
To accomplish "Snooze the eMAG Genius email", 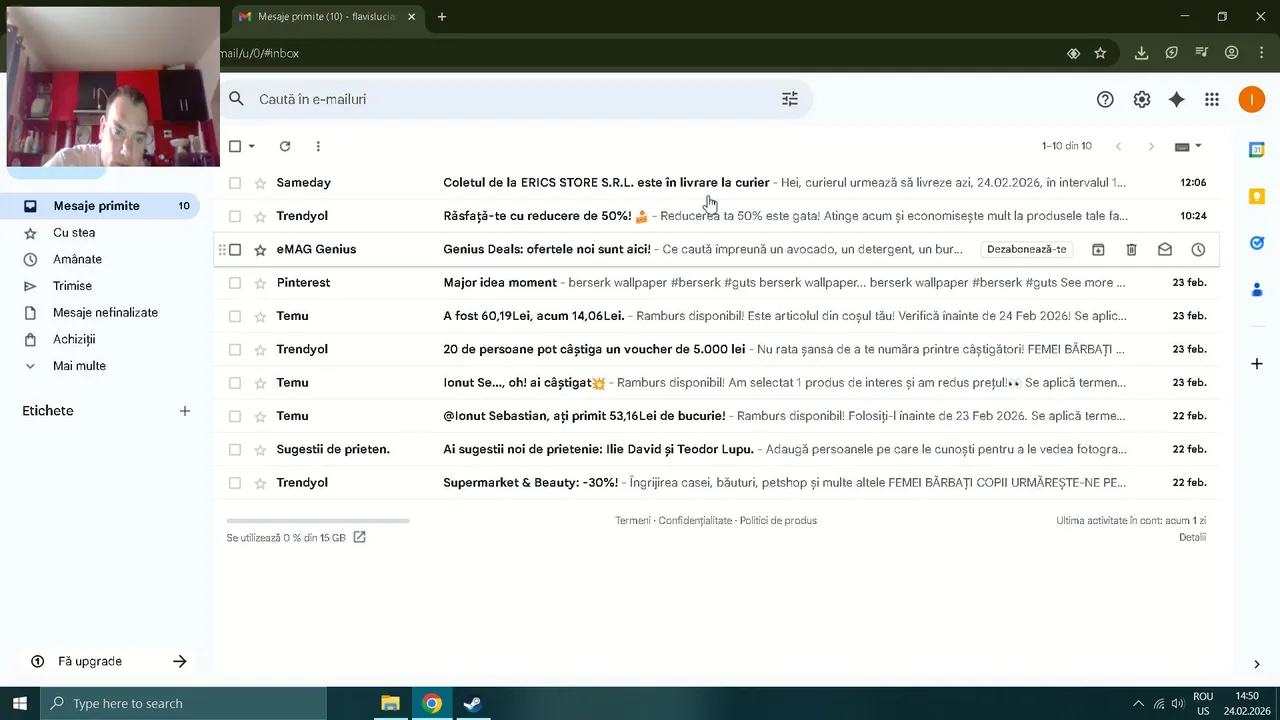I will click(1198, 249).
